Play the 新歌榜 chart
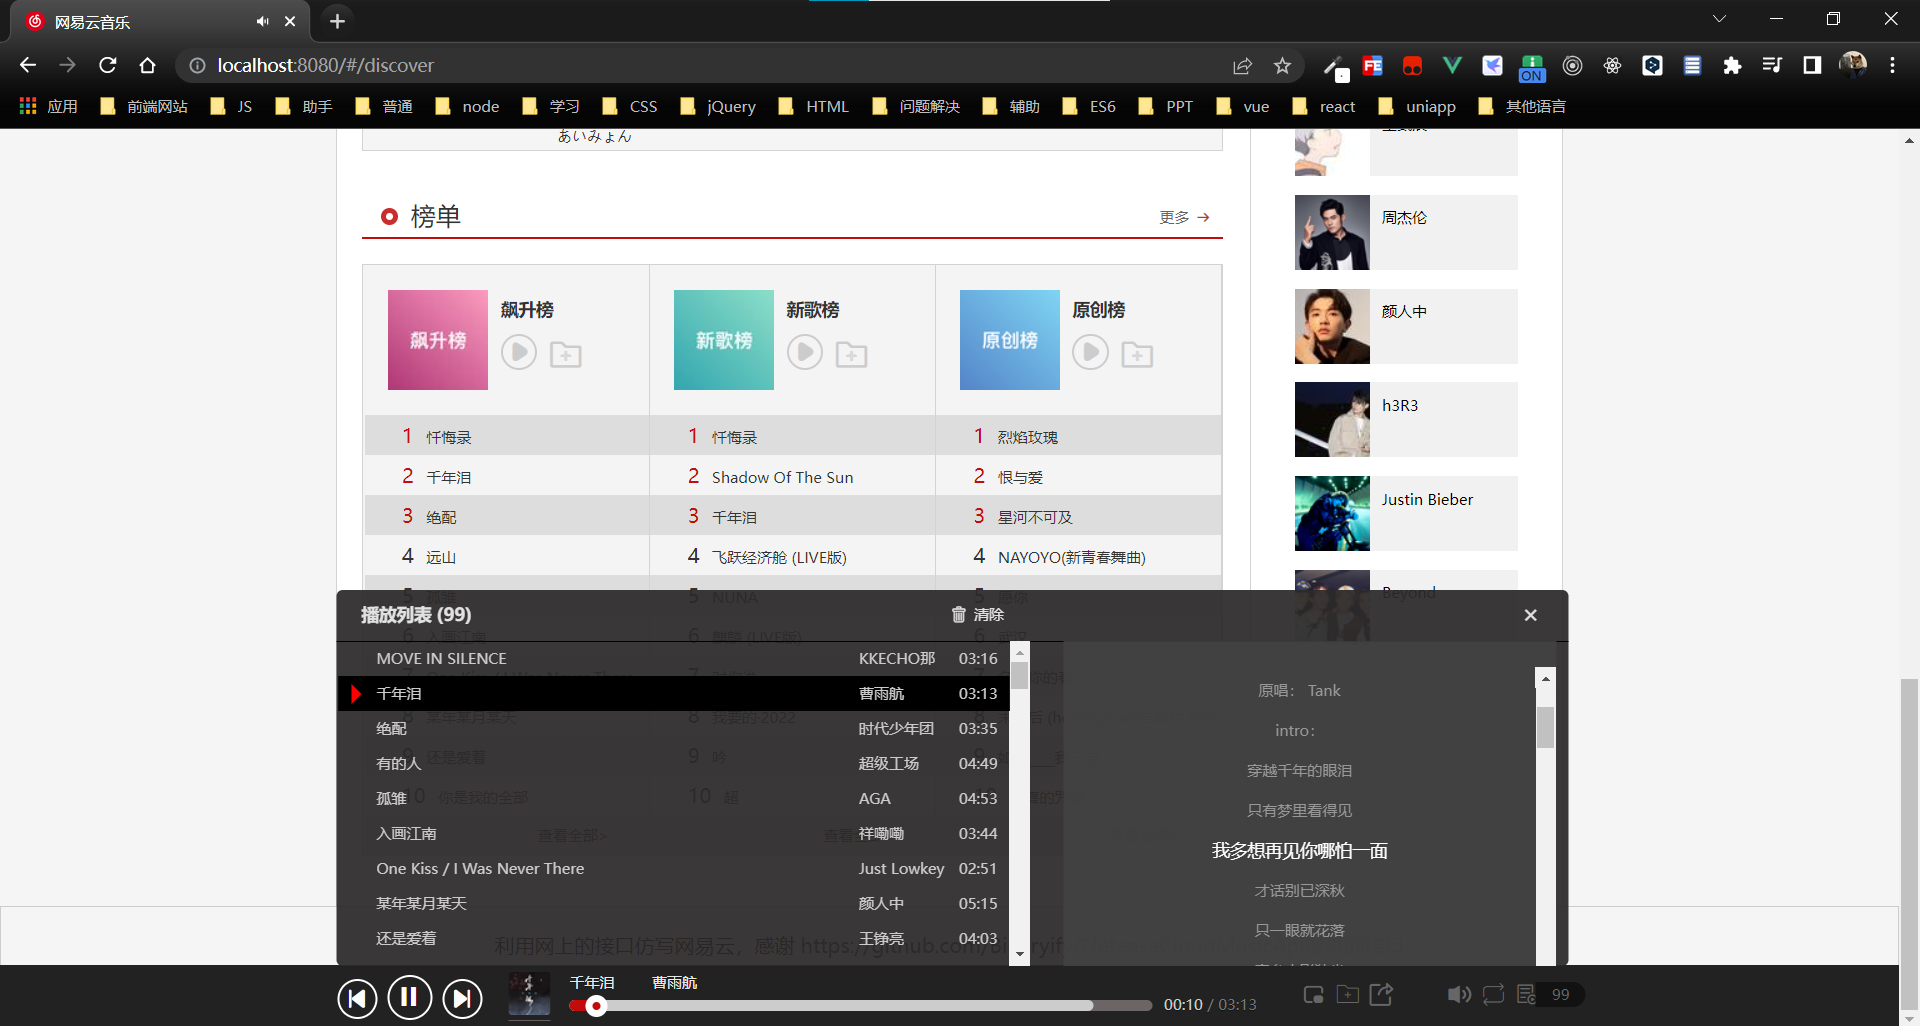 pyautogui.click(x=805, y=352)
